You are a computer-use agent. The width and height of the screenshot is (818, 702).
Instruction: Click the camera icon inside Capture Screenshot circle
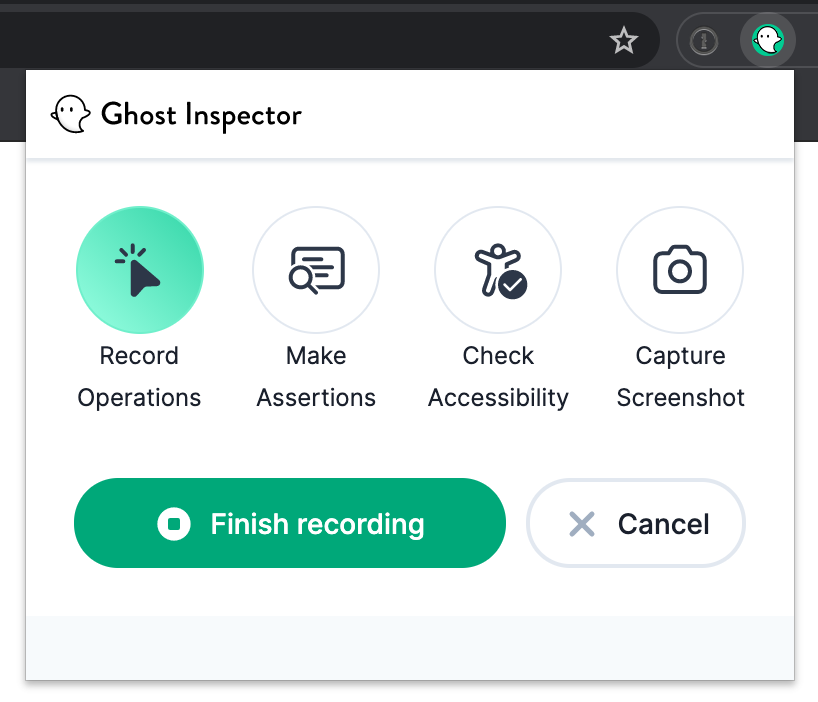680,270
